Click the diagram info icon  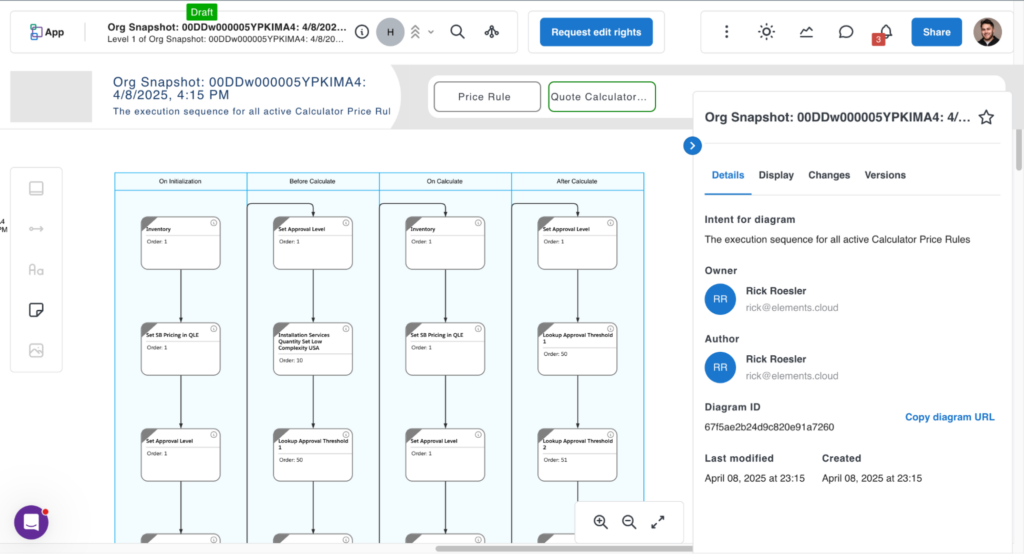click(x=361, y=32)
